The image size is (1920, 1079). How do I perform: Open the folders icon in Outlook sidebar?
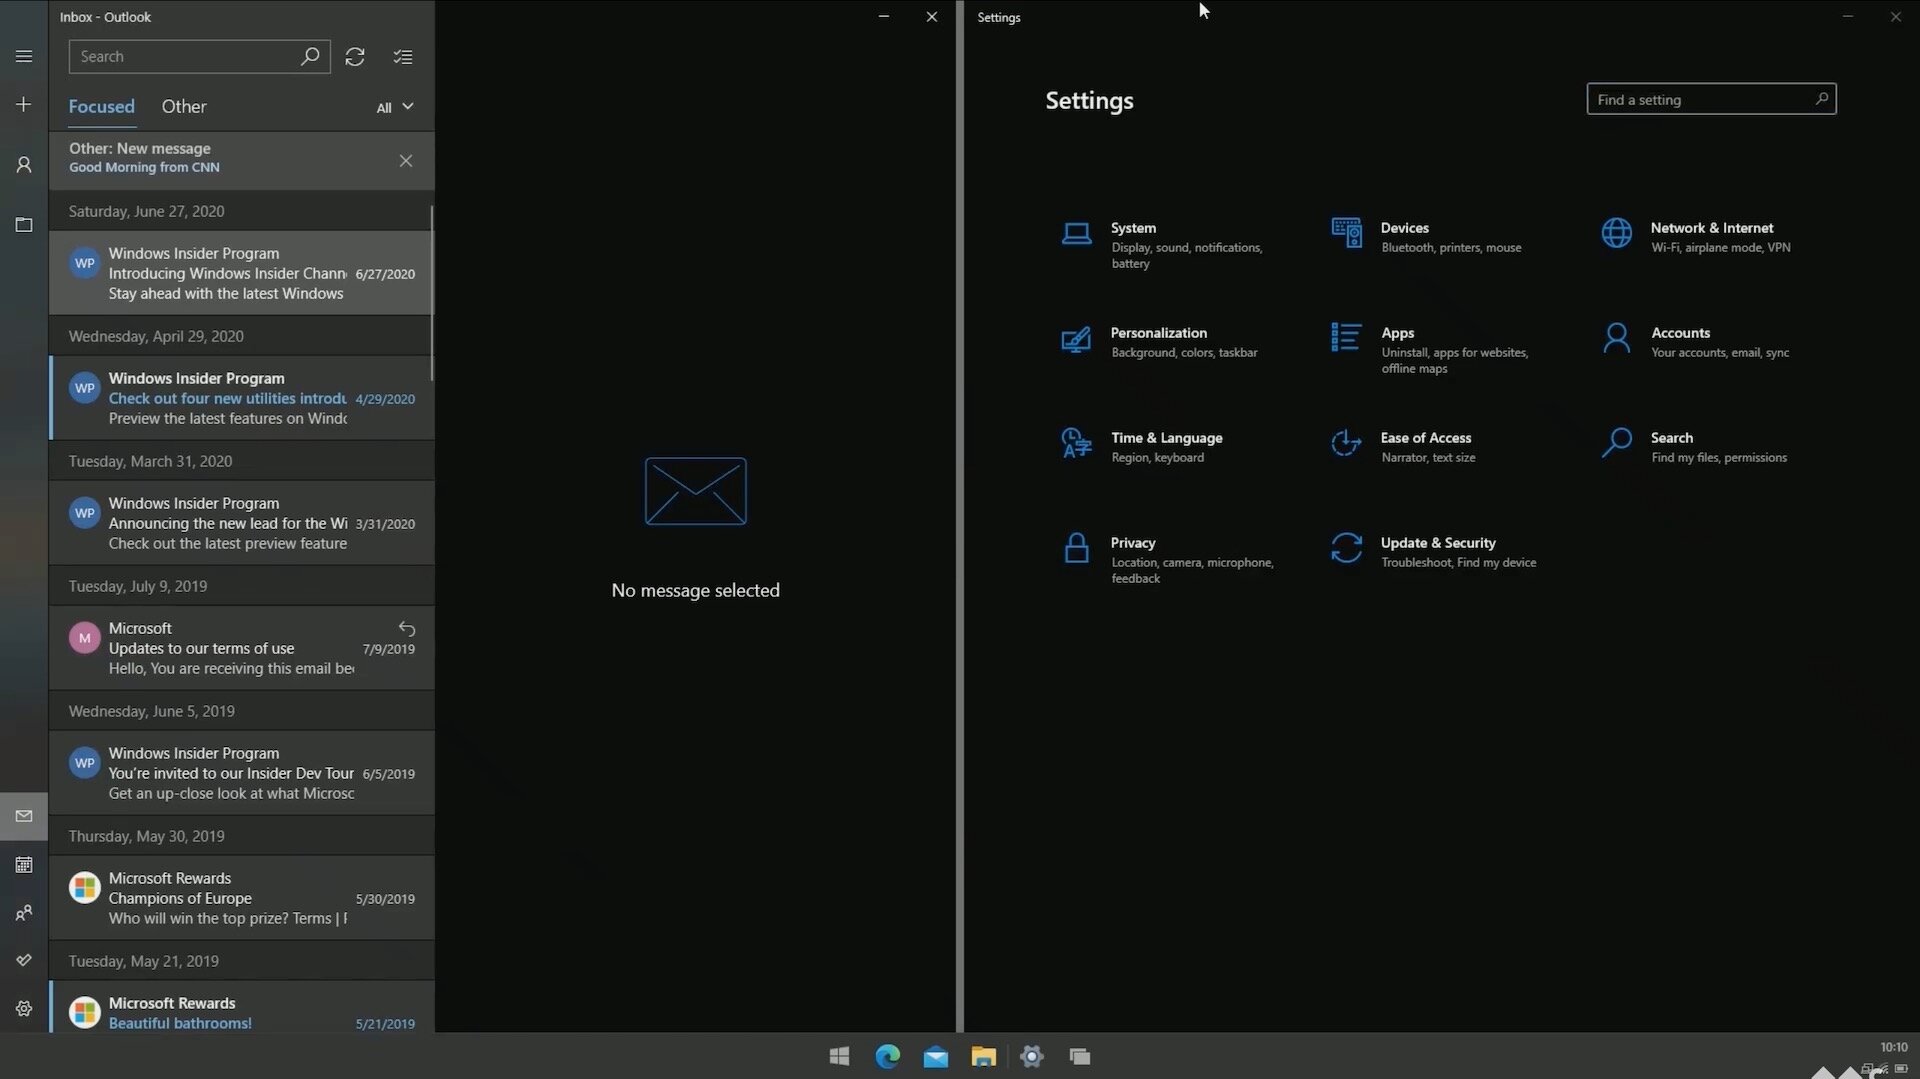pos(24,225)
